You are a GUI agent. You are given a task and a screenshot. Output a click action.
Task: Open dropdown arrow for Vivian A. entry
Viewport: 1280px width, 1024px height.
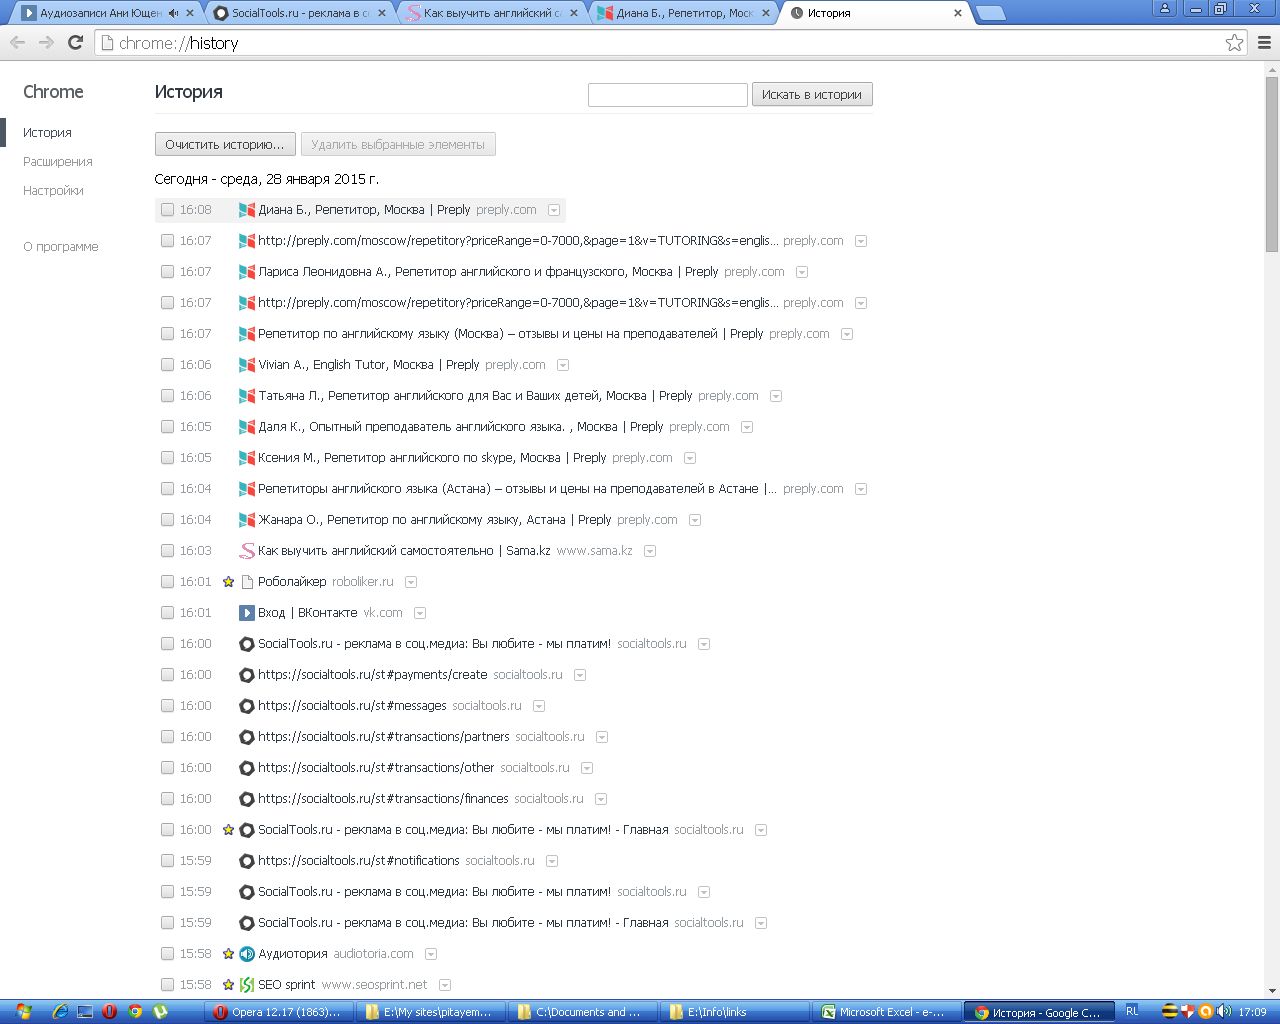coord(563,365)
